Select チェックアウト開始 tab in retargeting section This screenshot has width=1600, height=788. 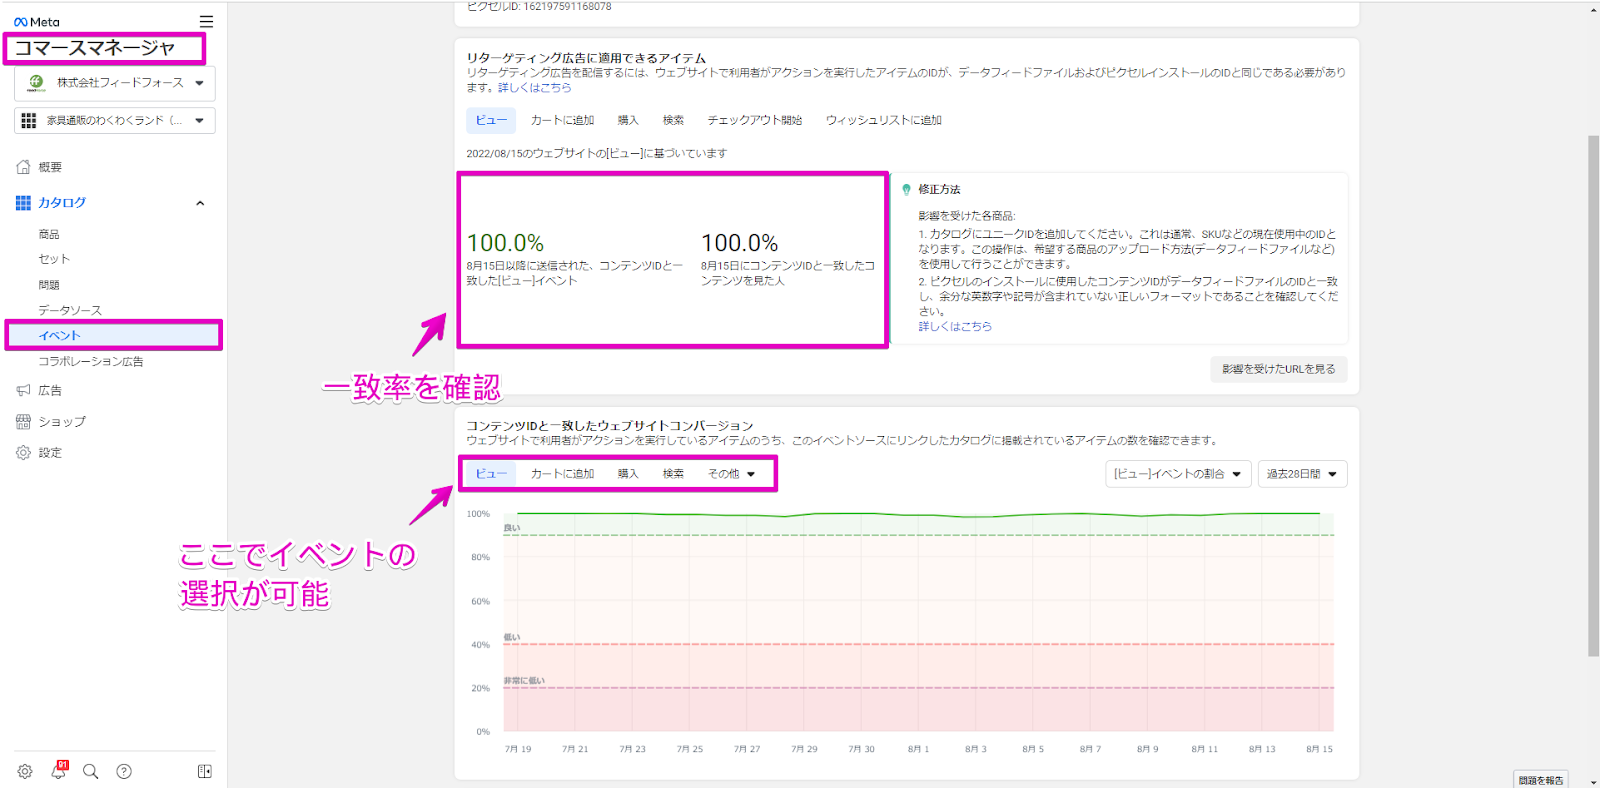pyautogui.click(x=754, y=120)
